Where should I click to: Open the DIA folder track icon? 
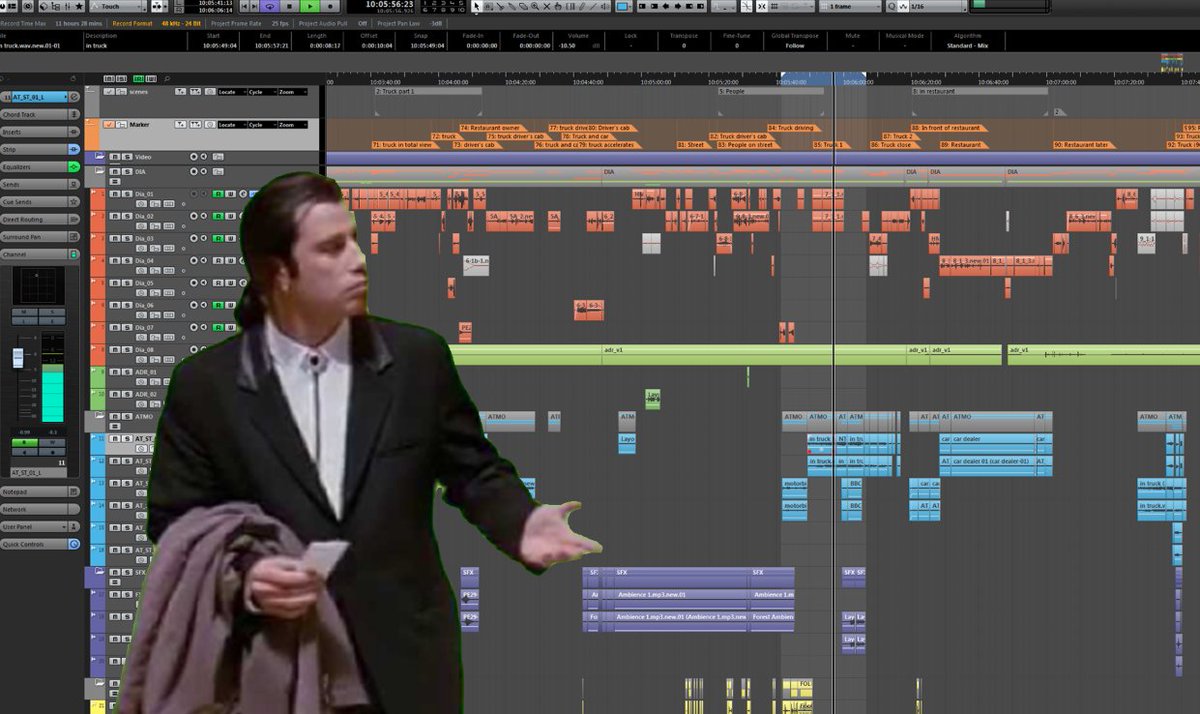point(99,170)
